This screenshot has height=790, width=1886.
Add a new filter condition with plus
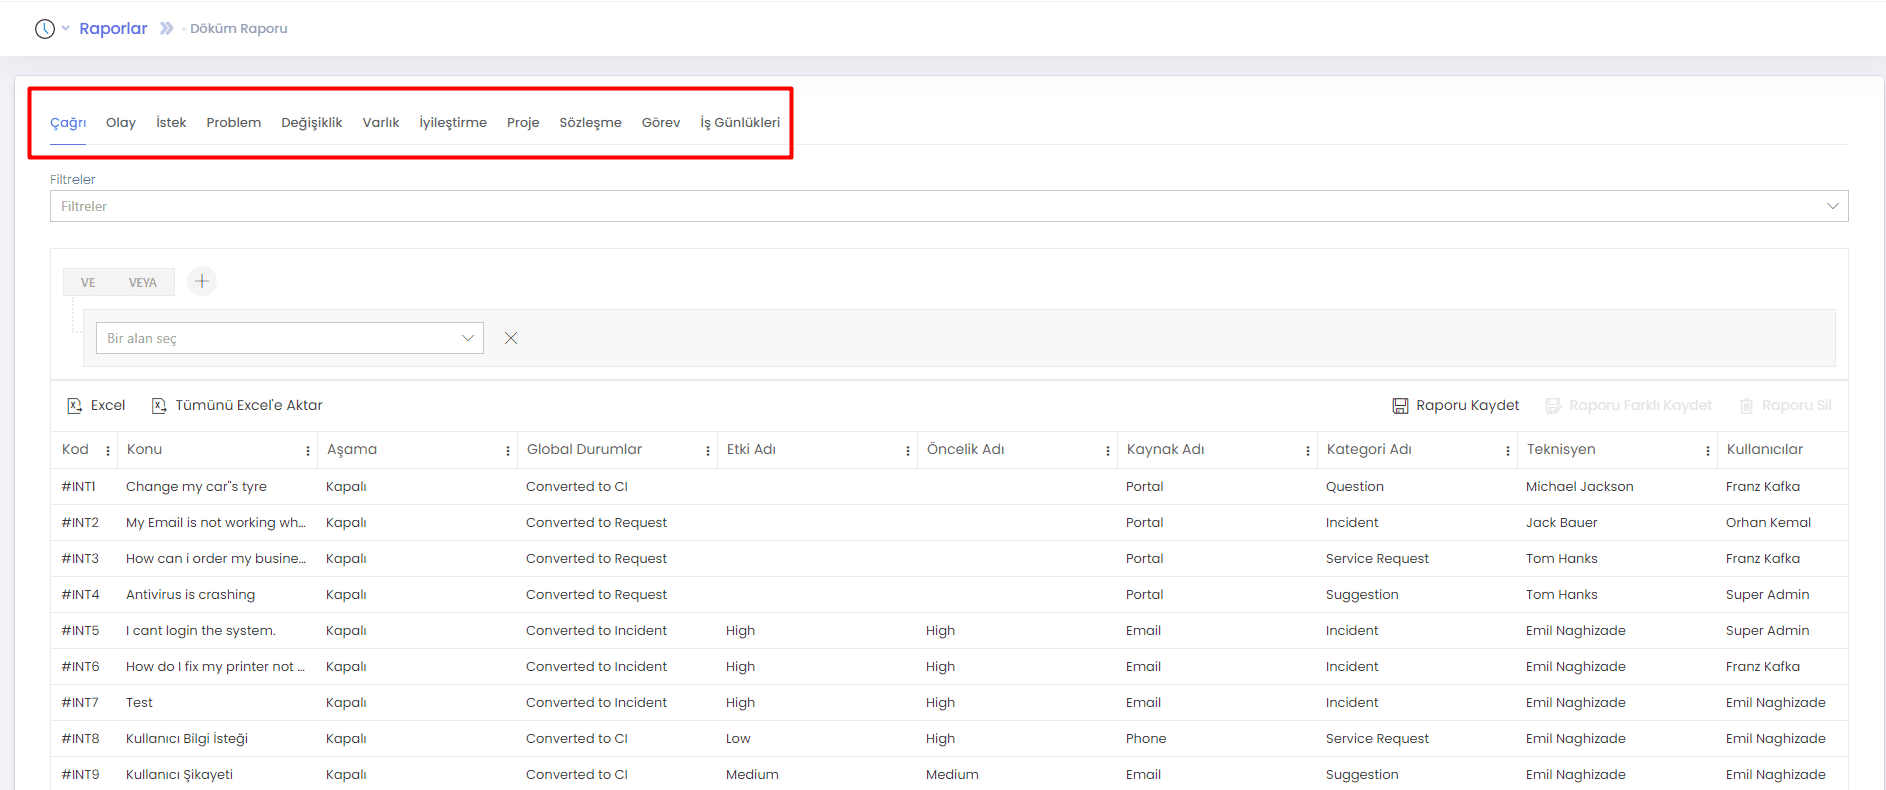coord(202,281)
